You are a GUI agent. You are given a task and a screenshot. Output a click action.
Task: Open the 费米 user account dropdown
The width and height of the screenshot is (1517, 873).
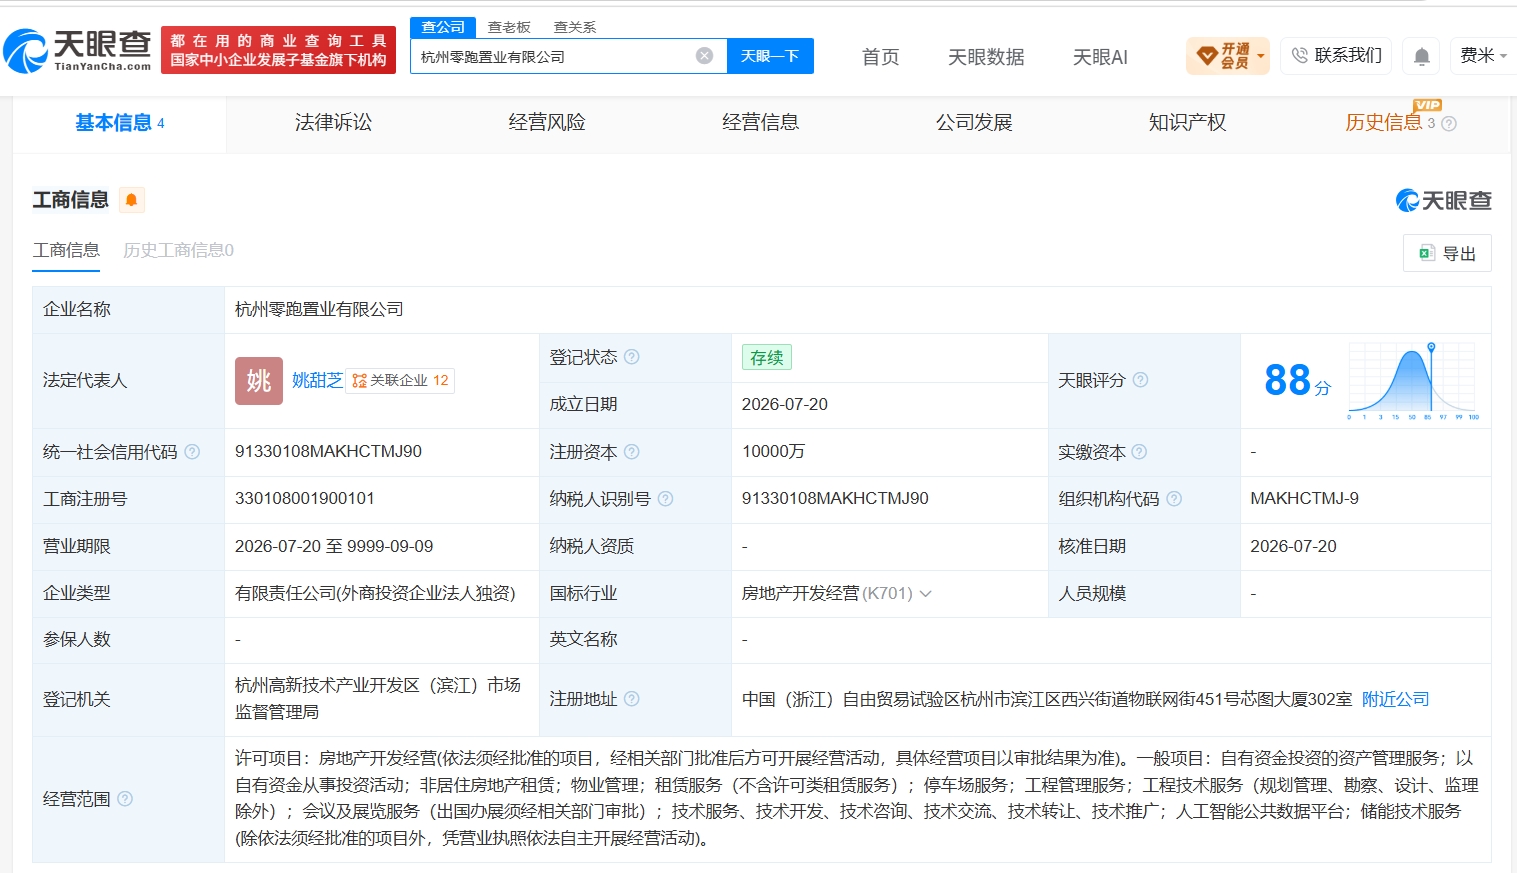(1483, 56)
